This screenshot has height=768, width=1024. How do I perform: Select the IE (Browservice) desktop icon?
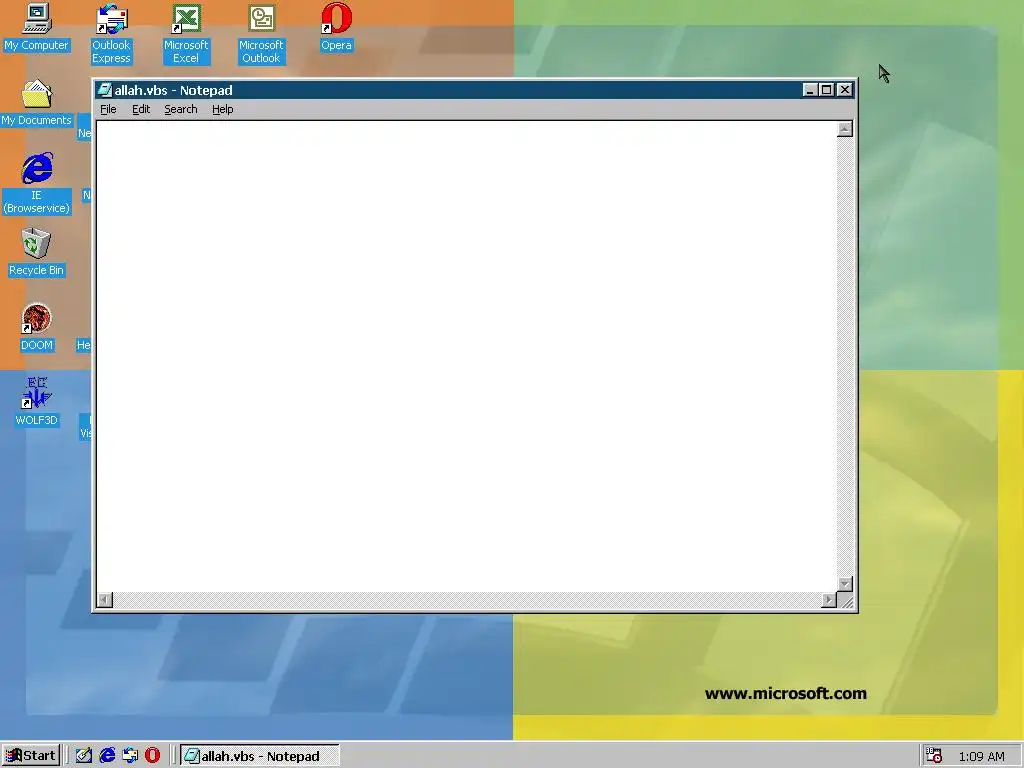pos(37,184)
